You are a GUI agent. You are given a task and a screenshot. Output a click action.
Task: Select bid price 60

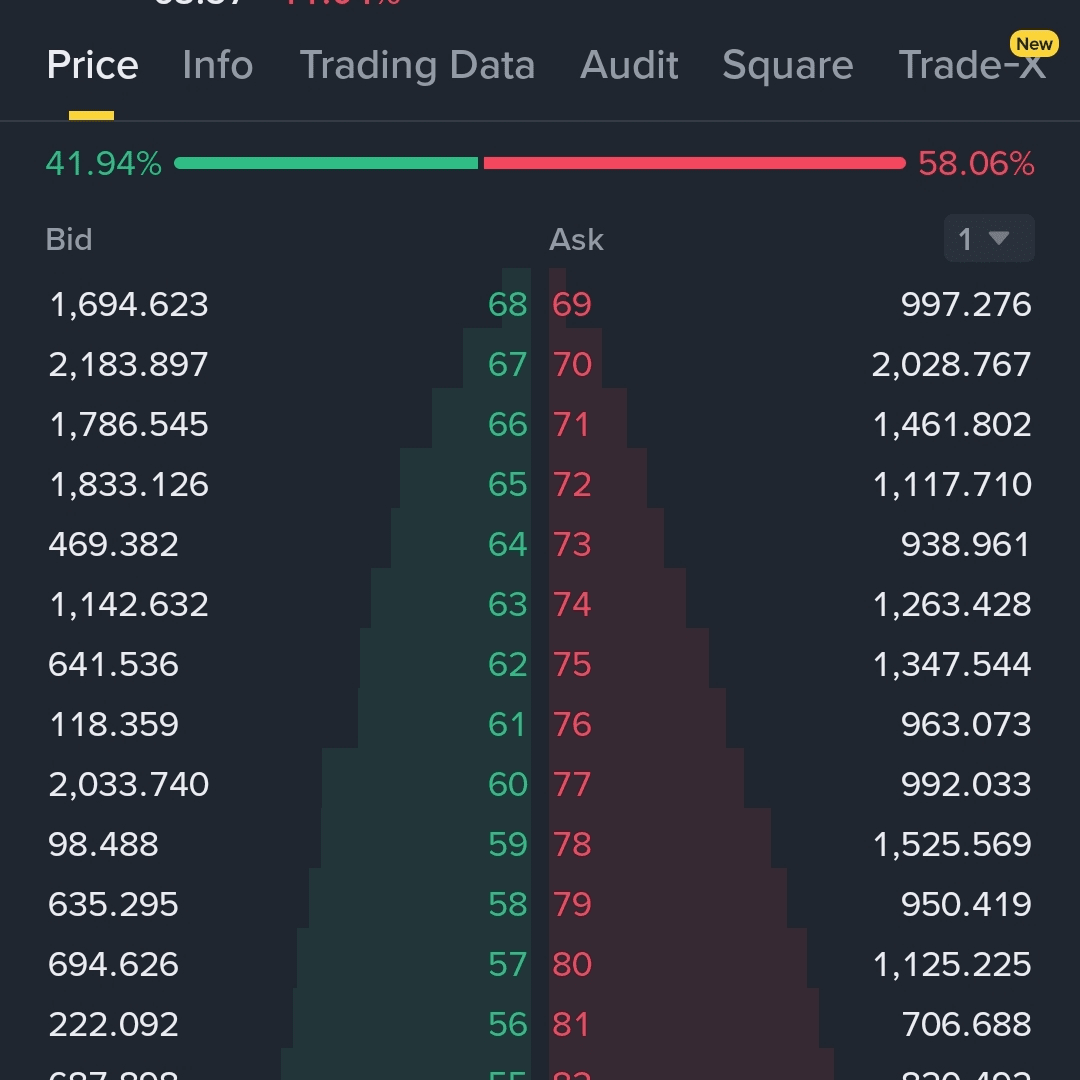(508, 784)
